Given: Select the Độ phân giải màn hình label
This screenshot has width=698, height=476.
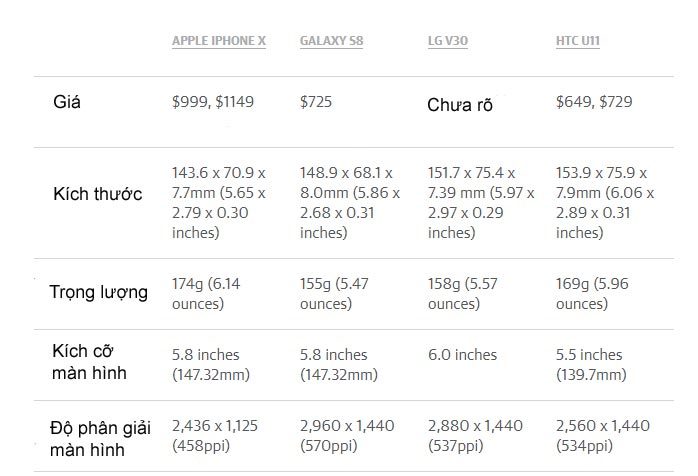Looking at the screenshot, I should click(100, 438).
